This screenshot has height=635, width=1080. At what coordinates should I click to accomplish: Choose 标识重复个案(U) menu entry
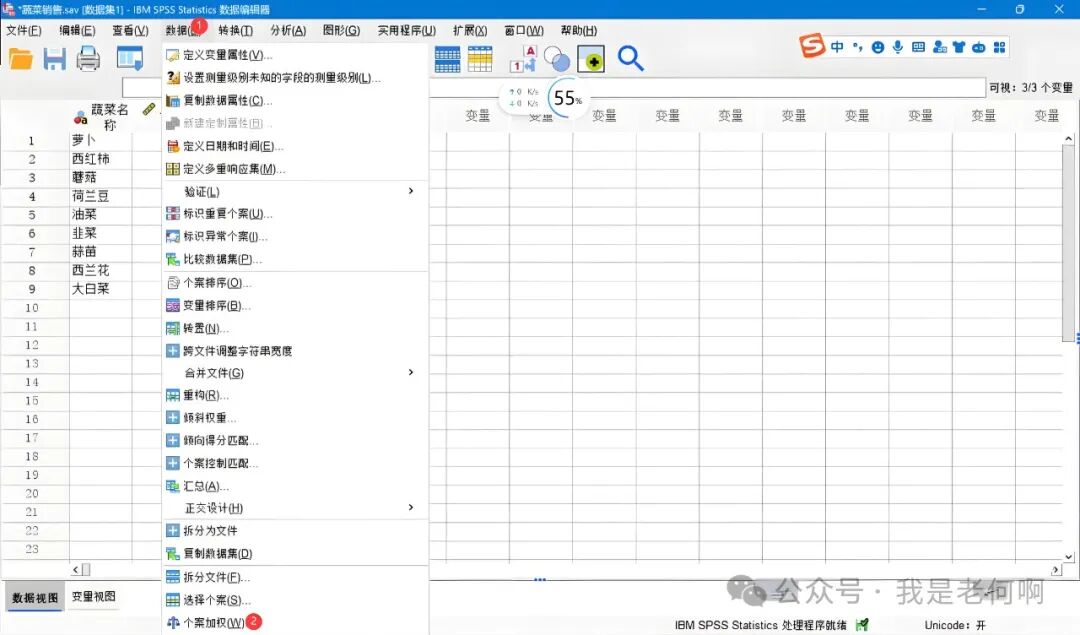tap(295, 214)
